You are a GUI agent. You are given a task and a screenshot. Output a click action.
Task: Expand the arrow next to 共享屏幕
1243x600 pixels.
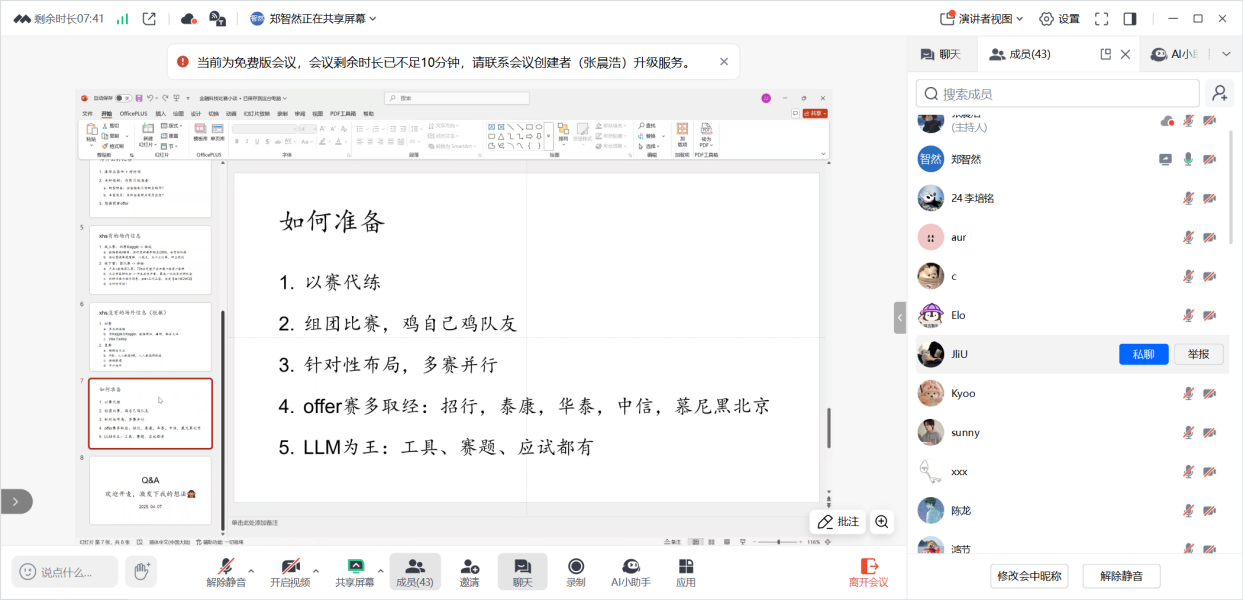[x=380, y=571]
